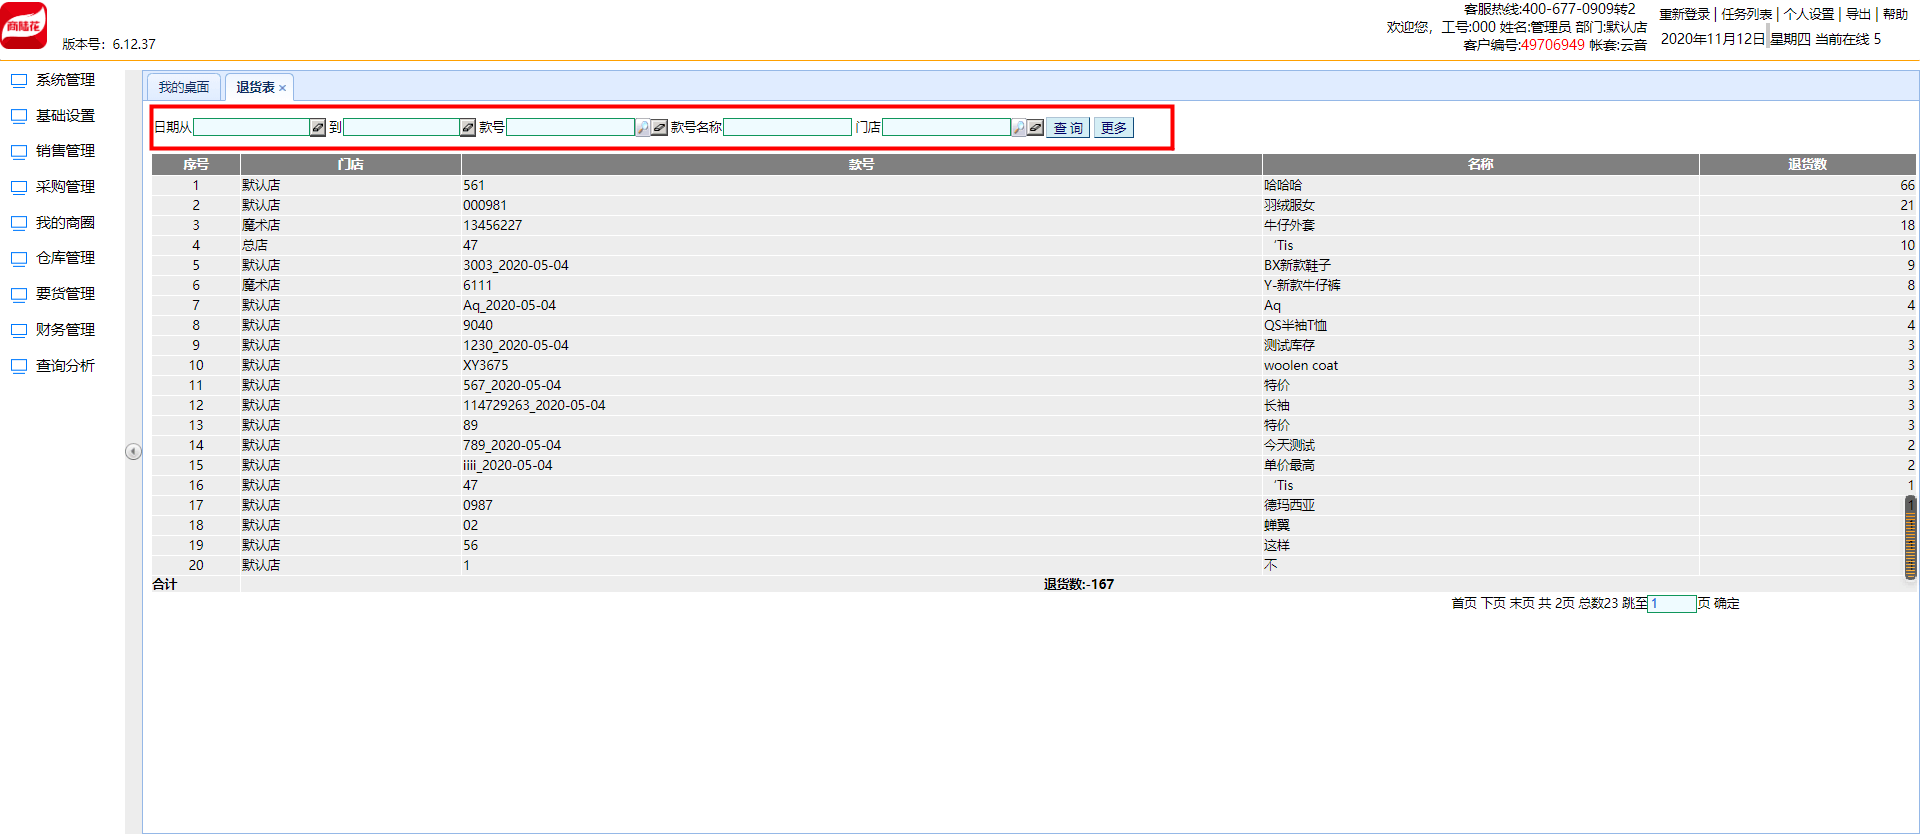The width and height of the screenshot is (1920, 834).
Task: Sort by the 门店 column header
Action: tap(350, 164)
